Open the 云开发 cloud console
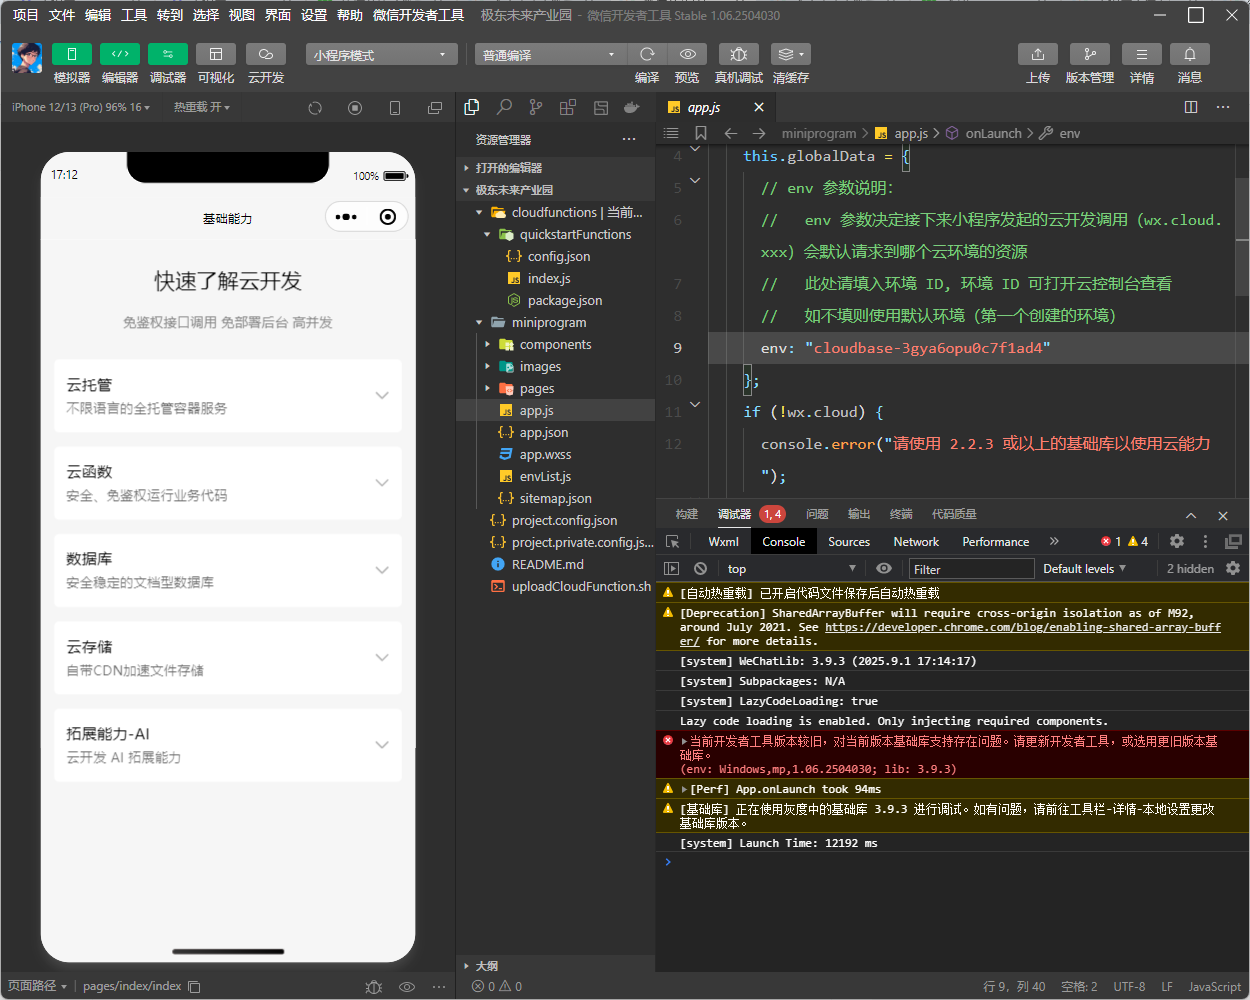This screenshot has width=1250, height=1000. pos(266,54)
